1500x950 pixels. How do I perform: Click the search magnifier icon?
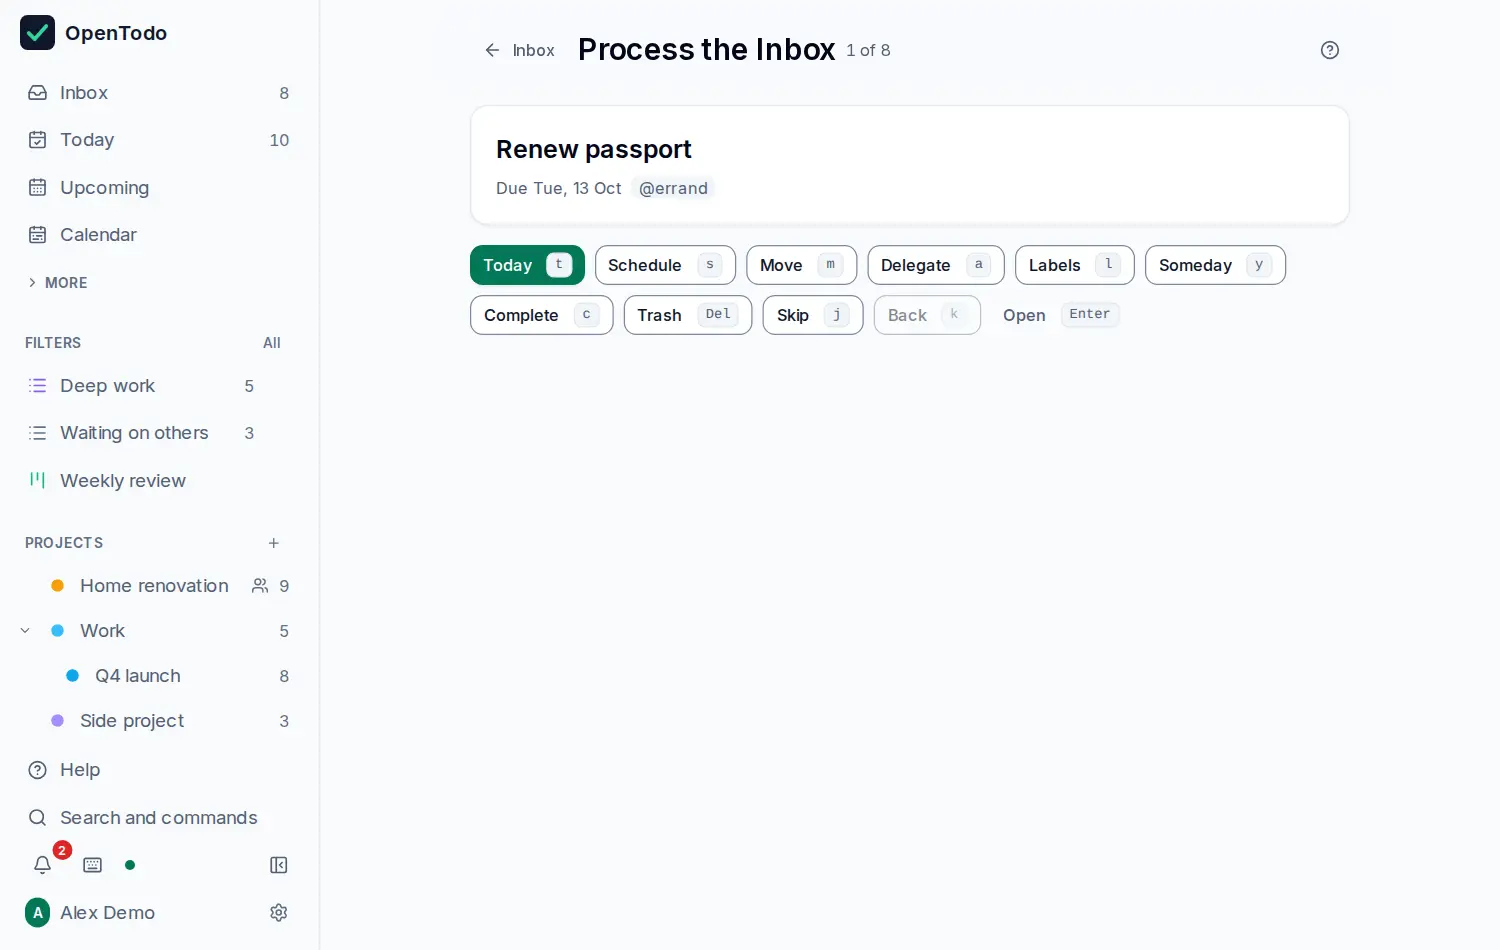coord(38,818)
